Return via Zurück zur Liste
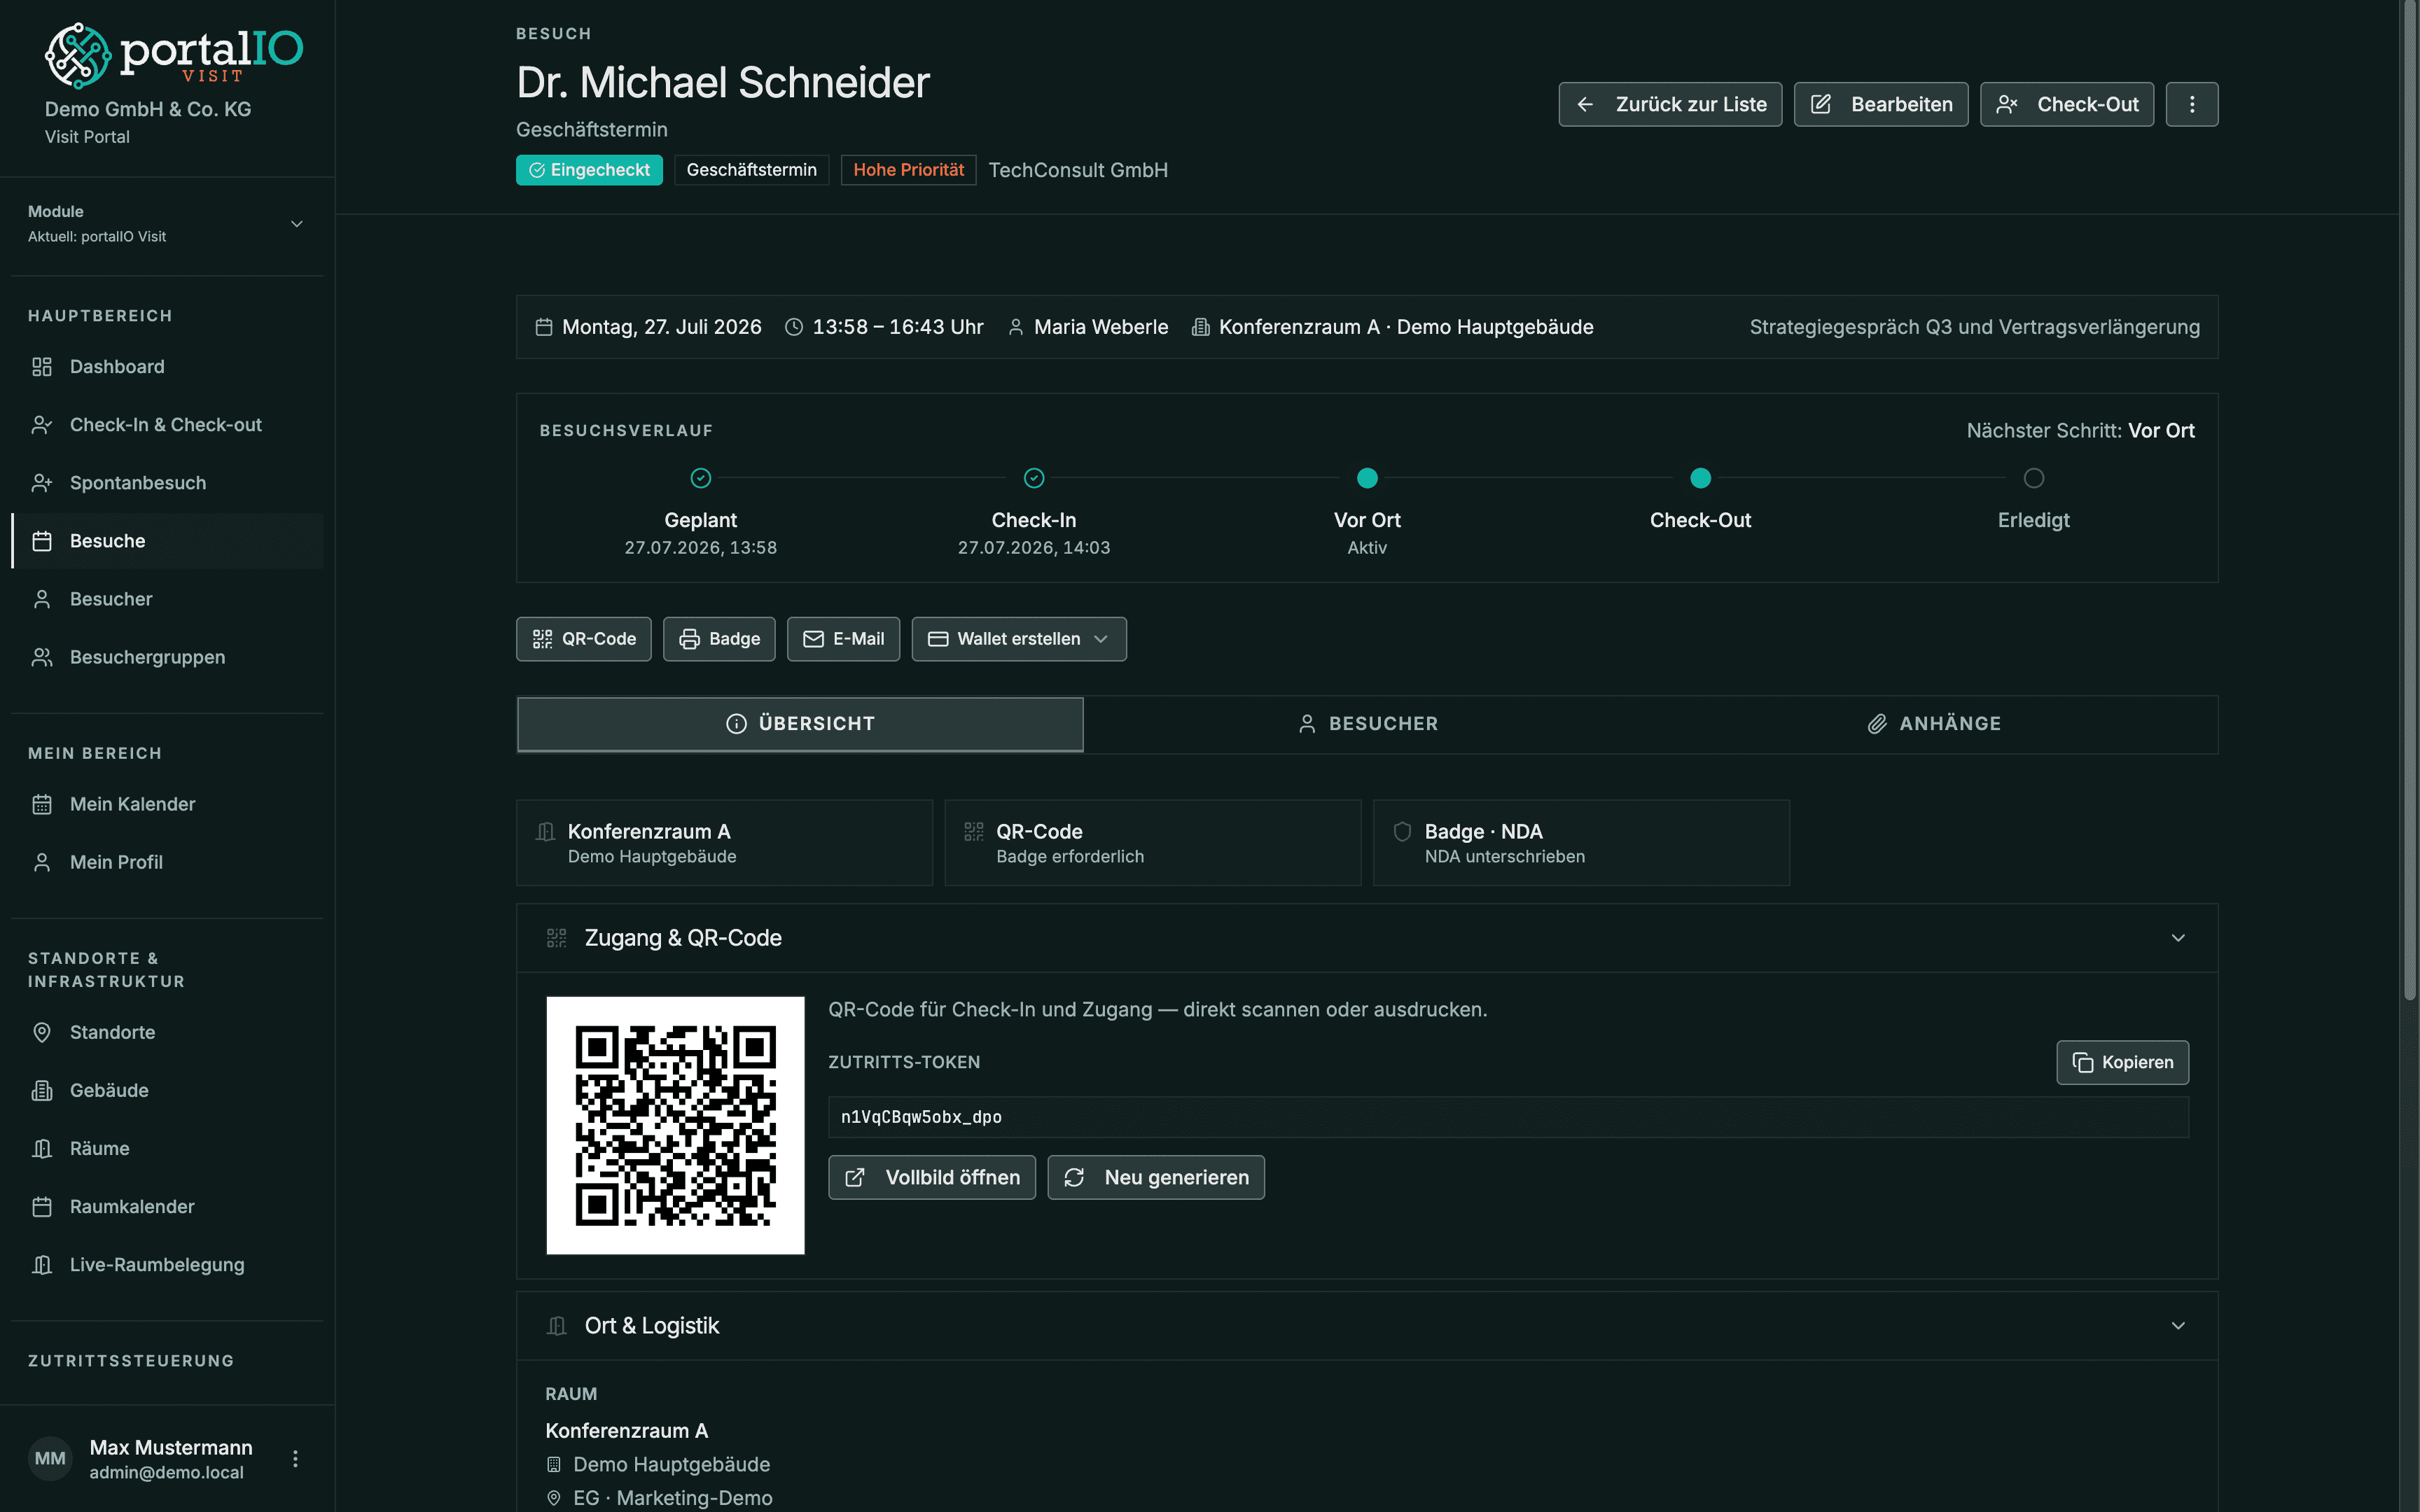 click(x=1670, y=104)
